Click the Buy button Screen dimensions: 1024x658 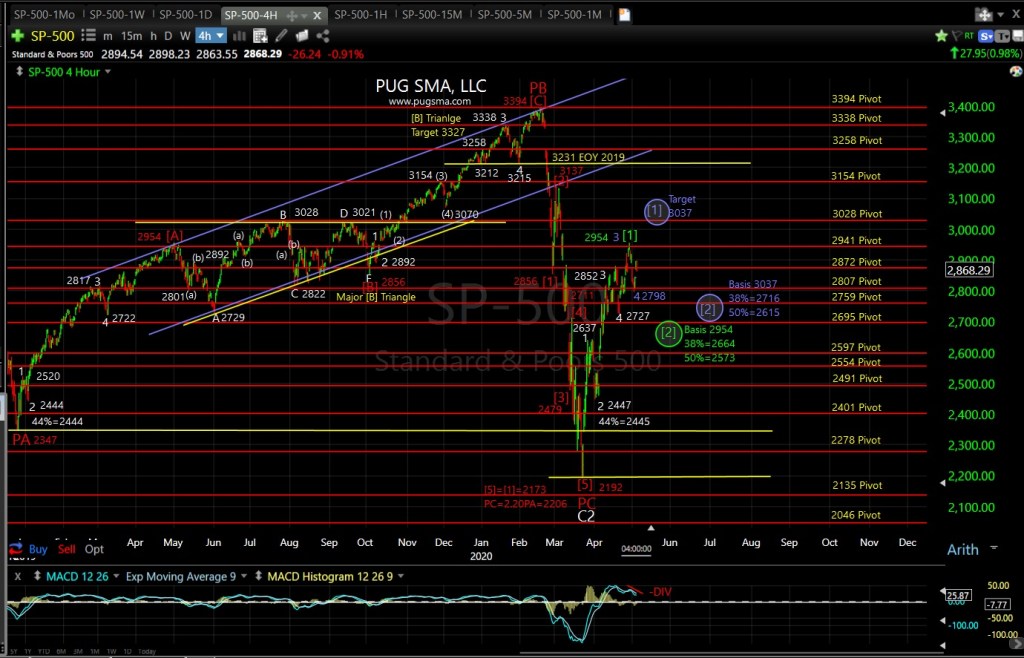[x=38, y=549]
